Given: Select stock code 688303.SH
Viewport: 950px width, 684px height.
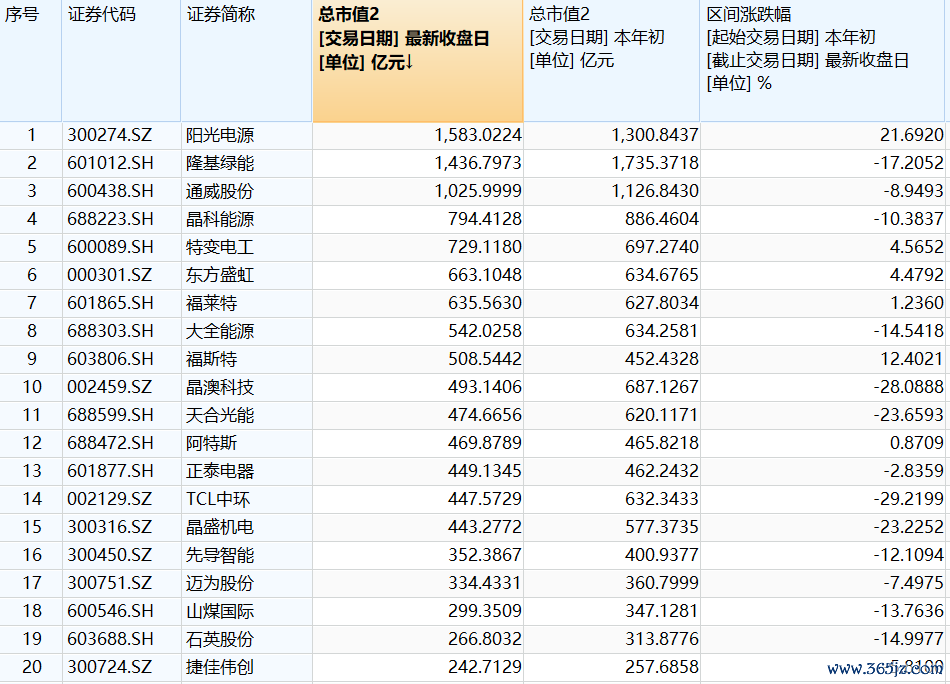Looking at the screenshot, I should click(x=110, y=331).
